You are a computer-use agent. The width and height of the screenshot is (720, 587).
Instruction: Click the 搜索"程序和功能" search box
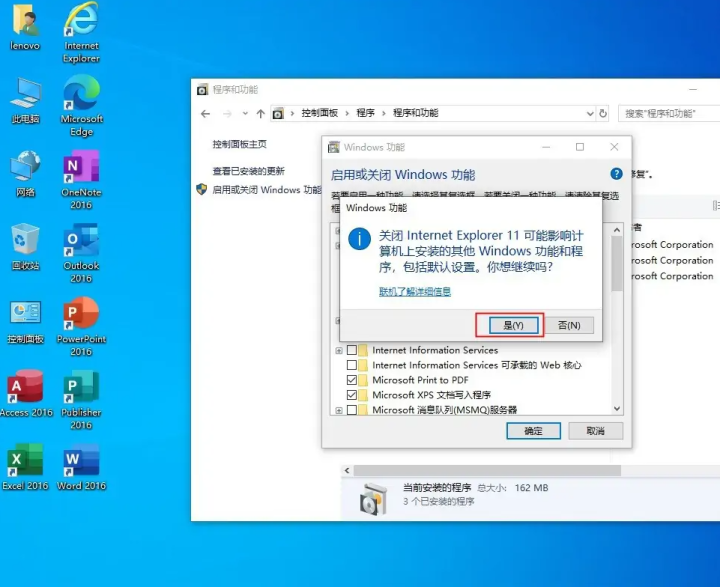[665, 114]
